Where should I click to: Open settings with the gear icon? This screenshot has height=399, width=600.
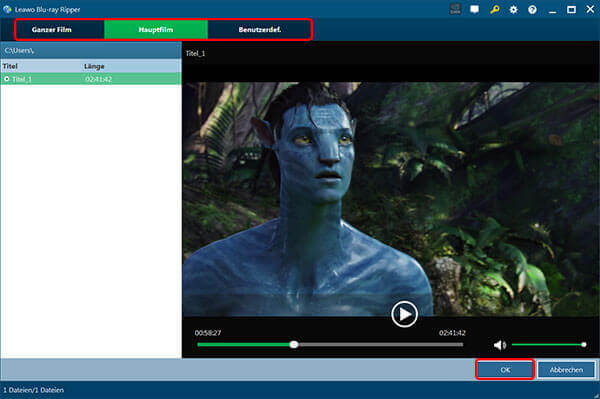tap(514, 10)
